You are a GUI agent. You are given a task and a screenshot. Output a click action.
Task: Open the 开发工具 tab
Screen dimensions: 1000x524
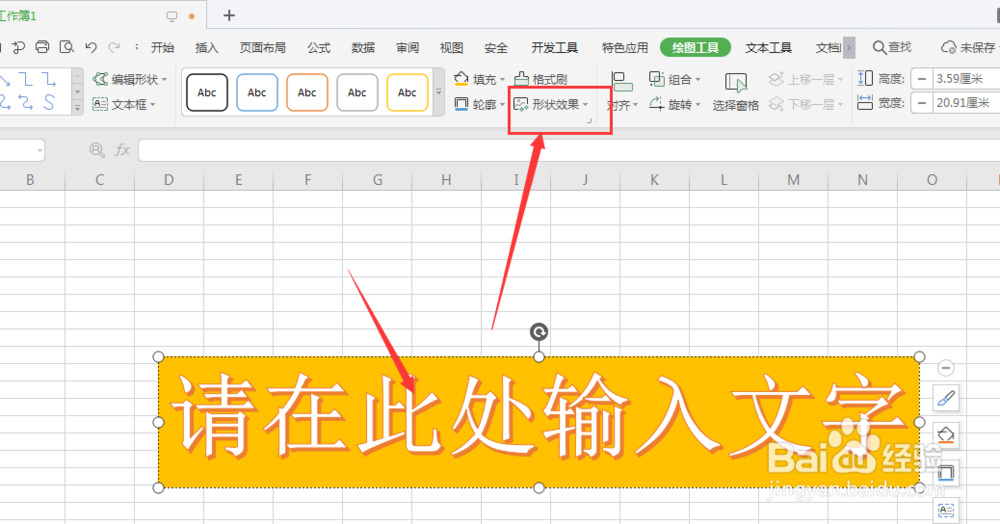point(555,47)
